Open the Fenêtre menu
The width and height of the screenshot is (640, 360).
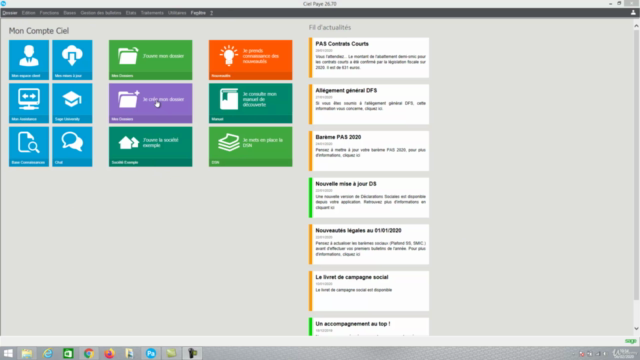pyautogui.click(x=198, y=13)
